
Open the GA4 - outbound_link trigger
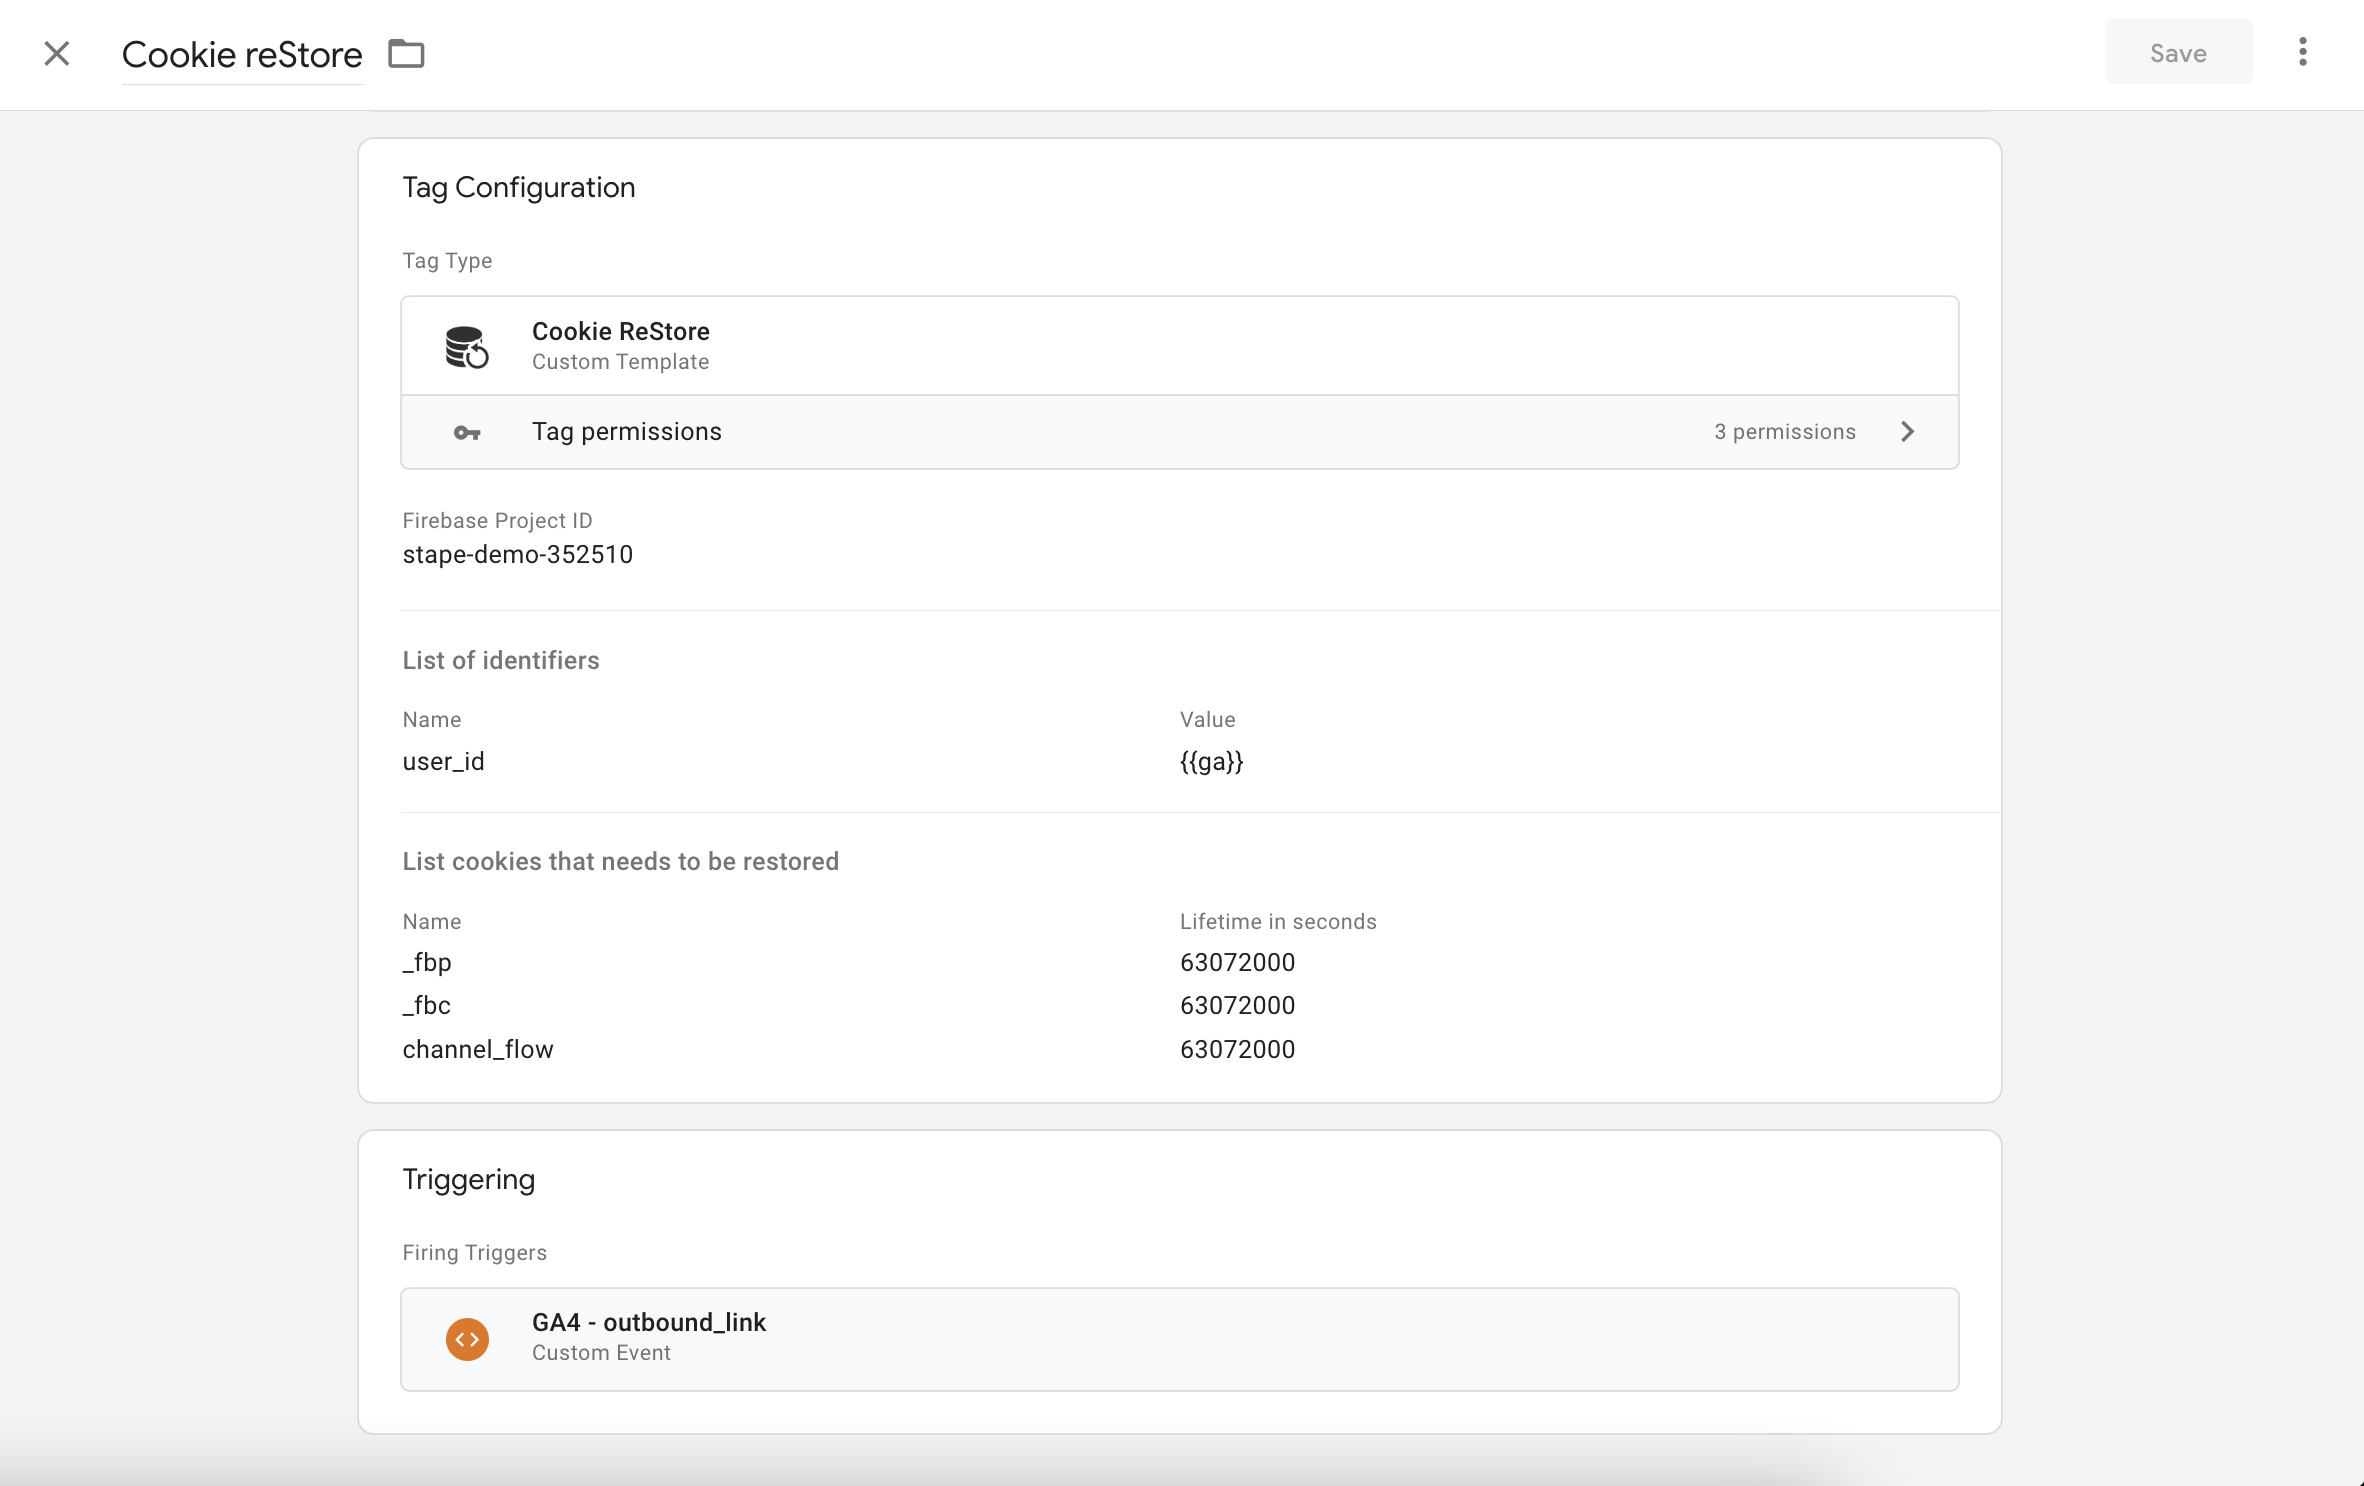(1180, 1339)
